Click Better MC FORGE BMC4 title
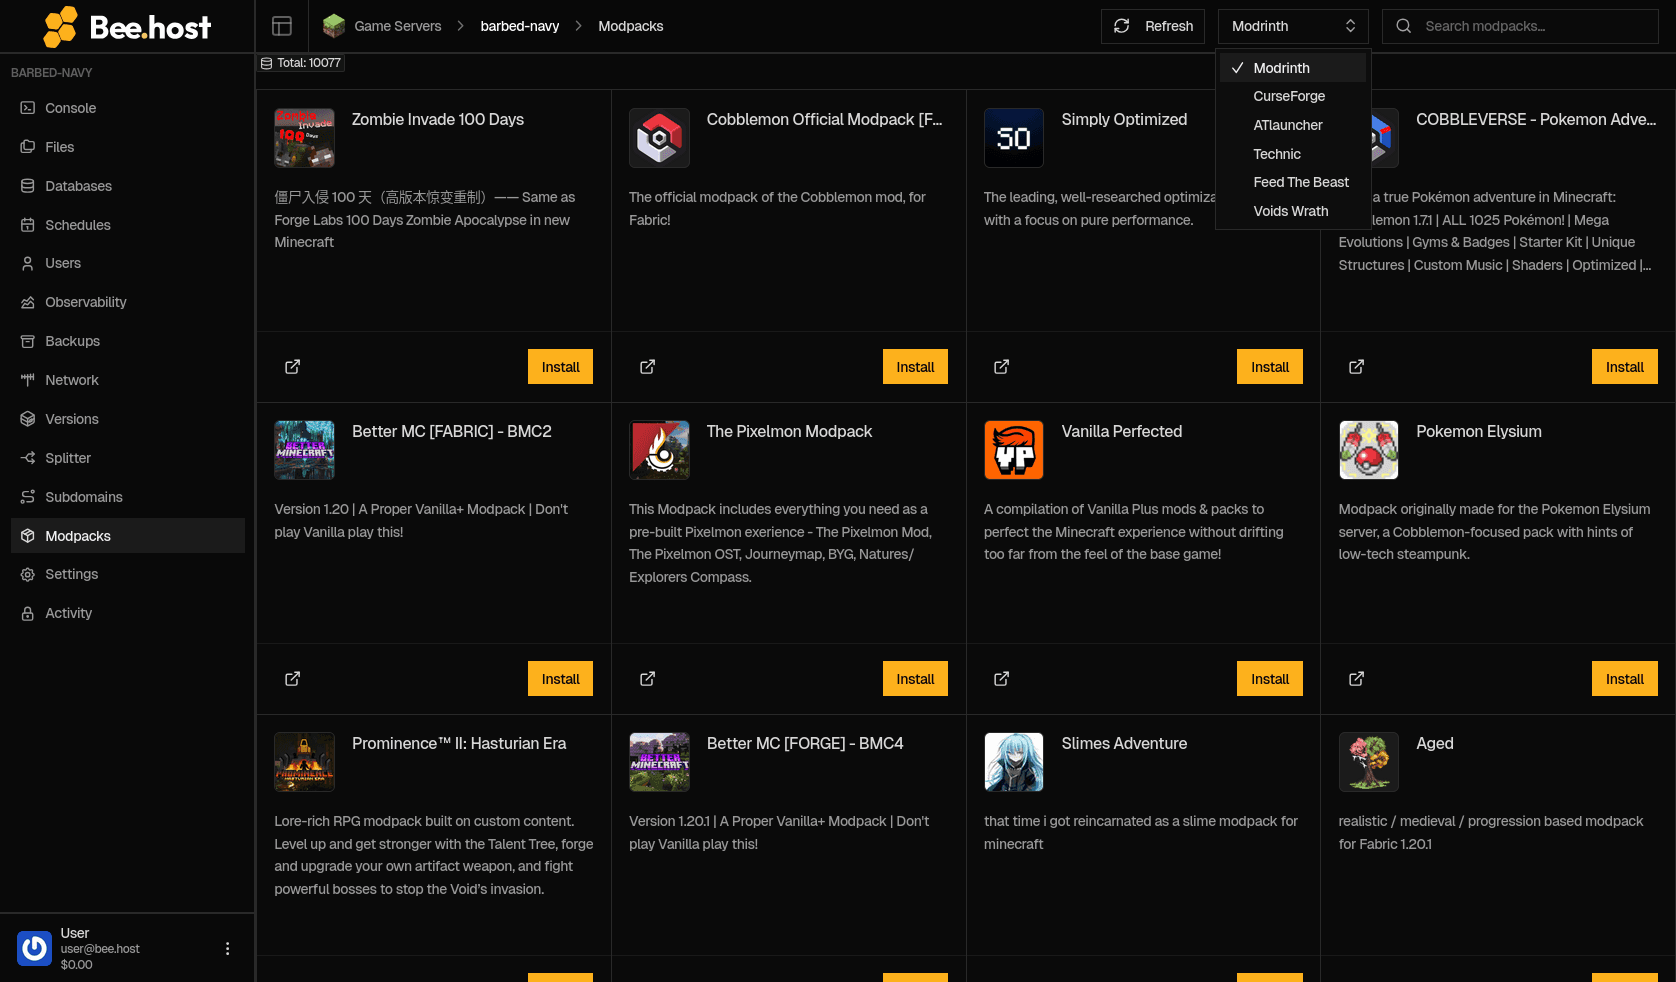The image size is (1676, 982). [805, 743]
